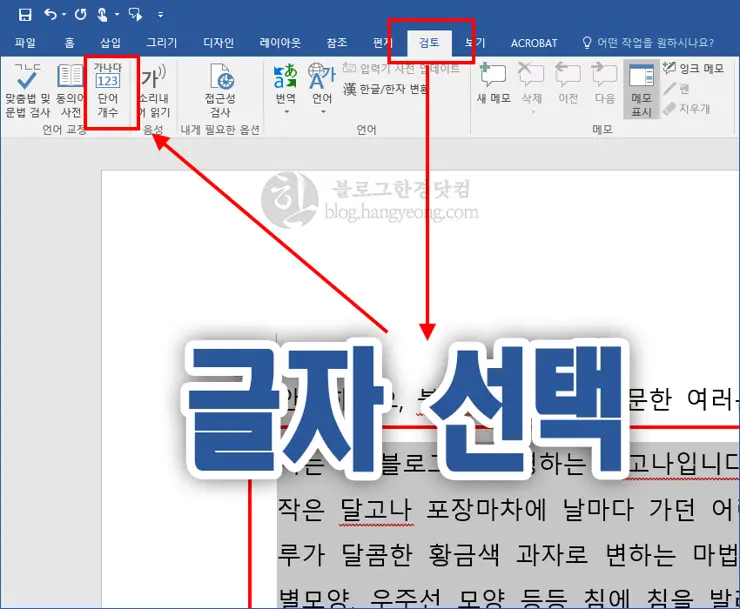Save the document with the floppy icon
740x609 pixels.
(25, 15)
